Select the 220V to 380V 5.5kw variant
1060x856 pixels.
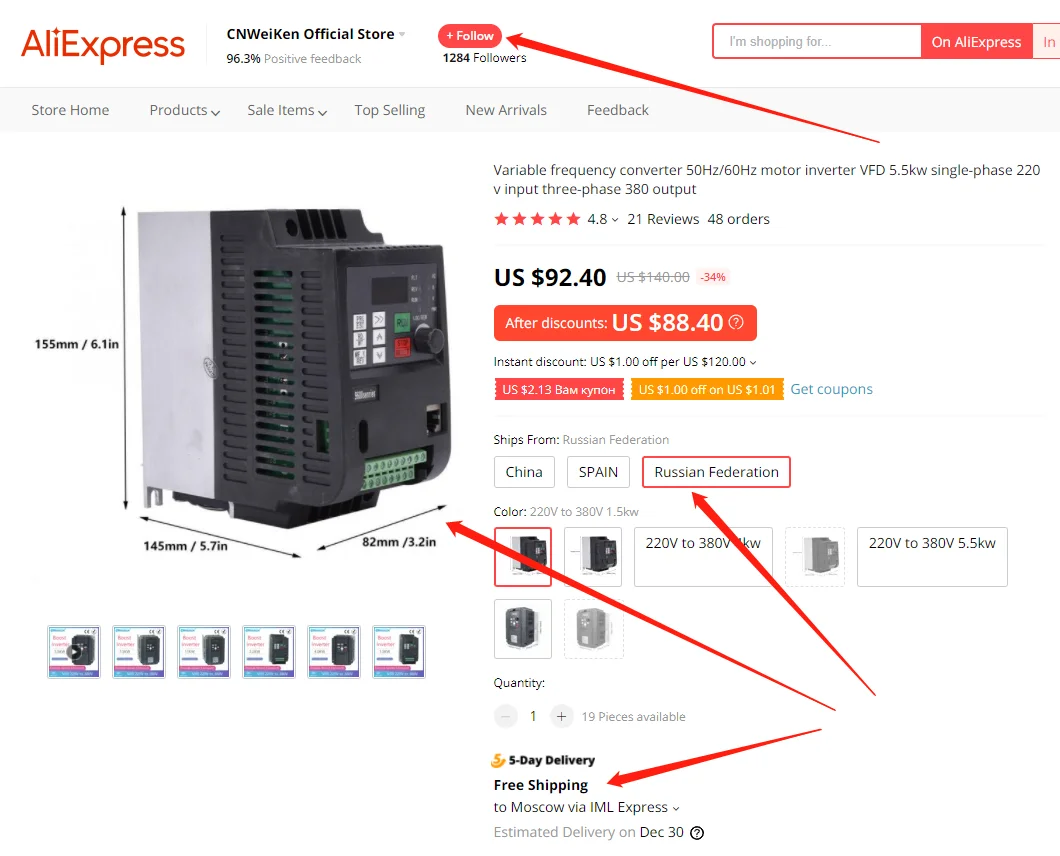click(x=932, y=556)
